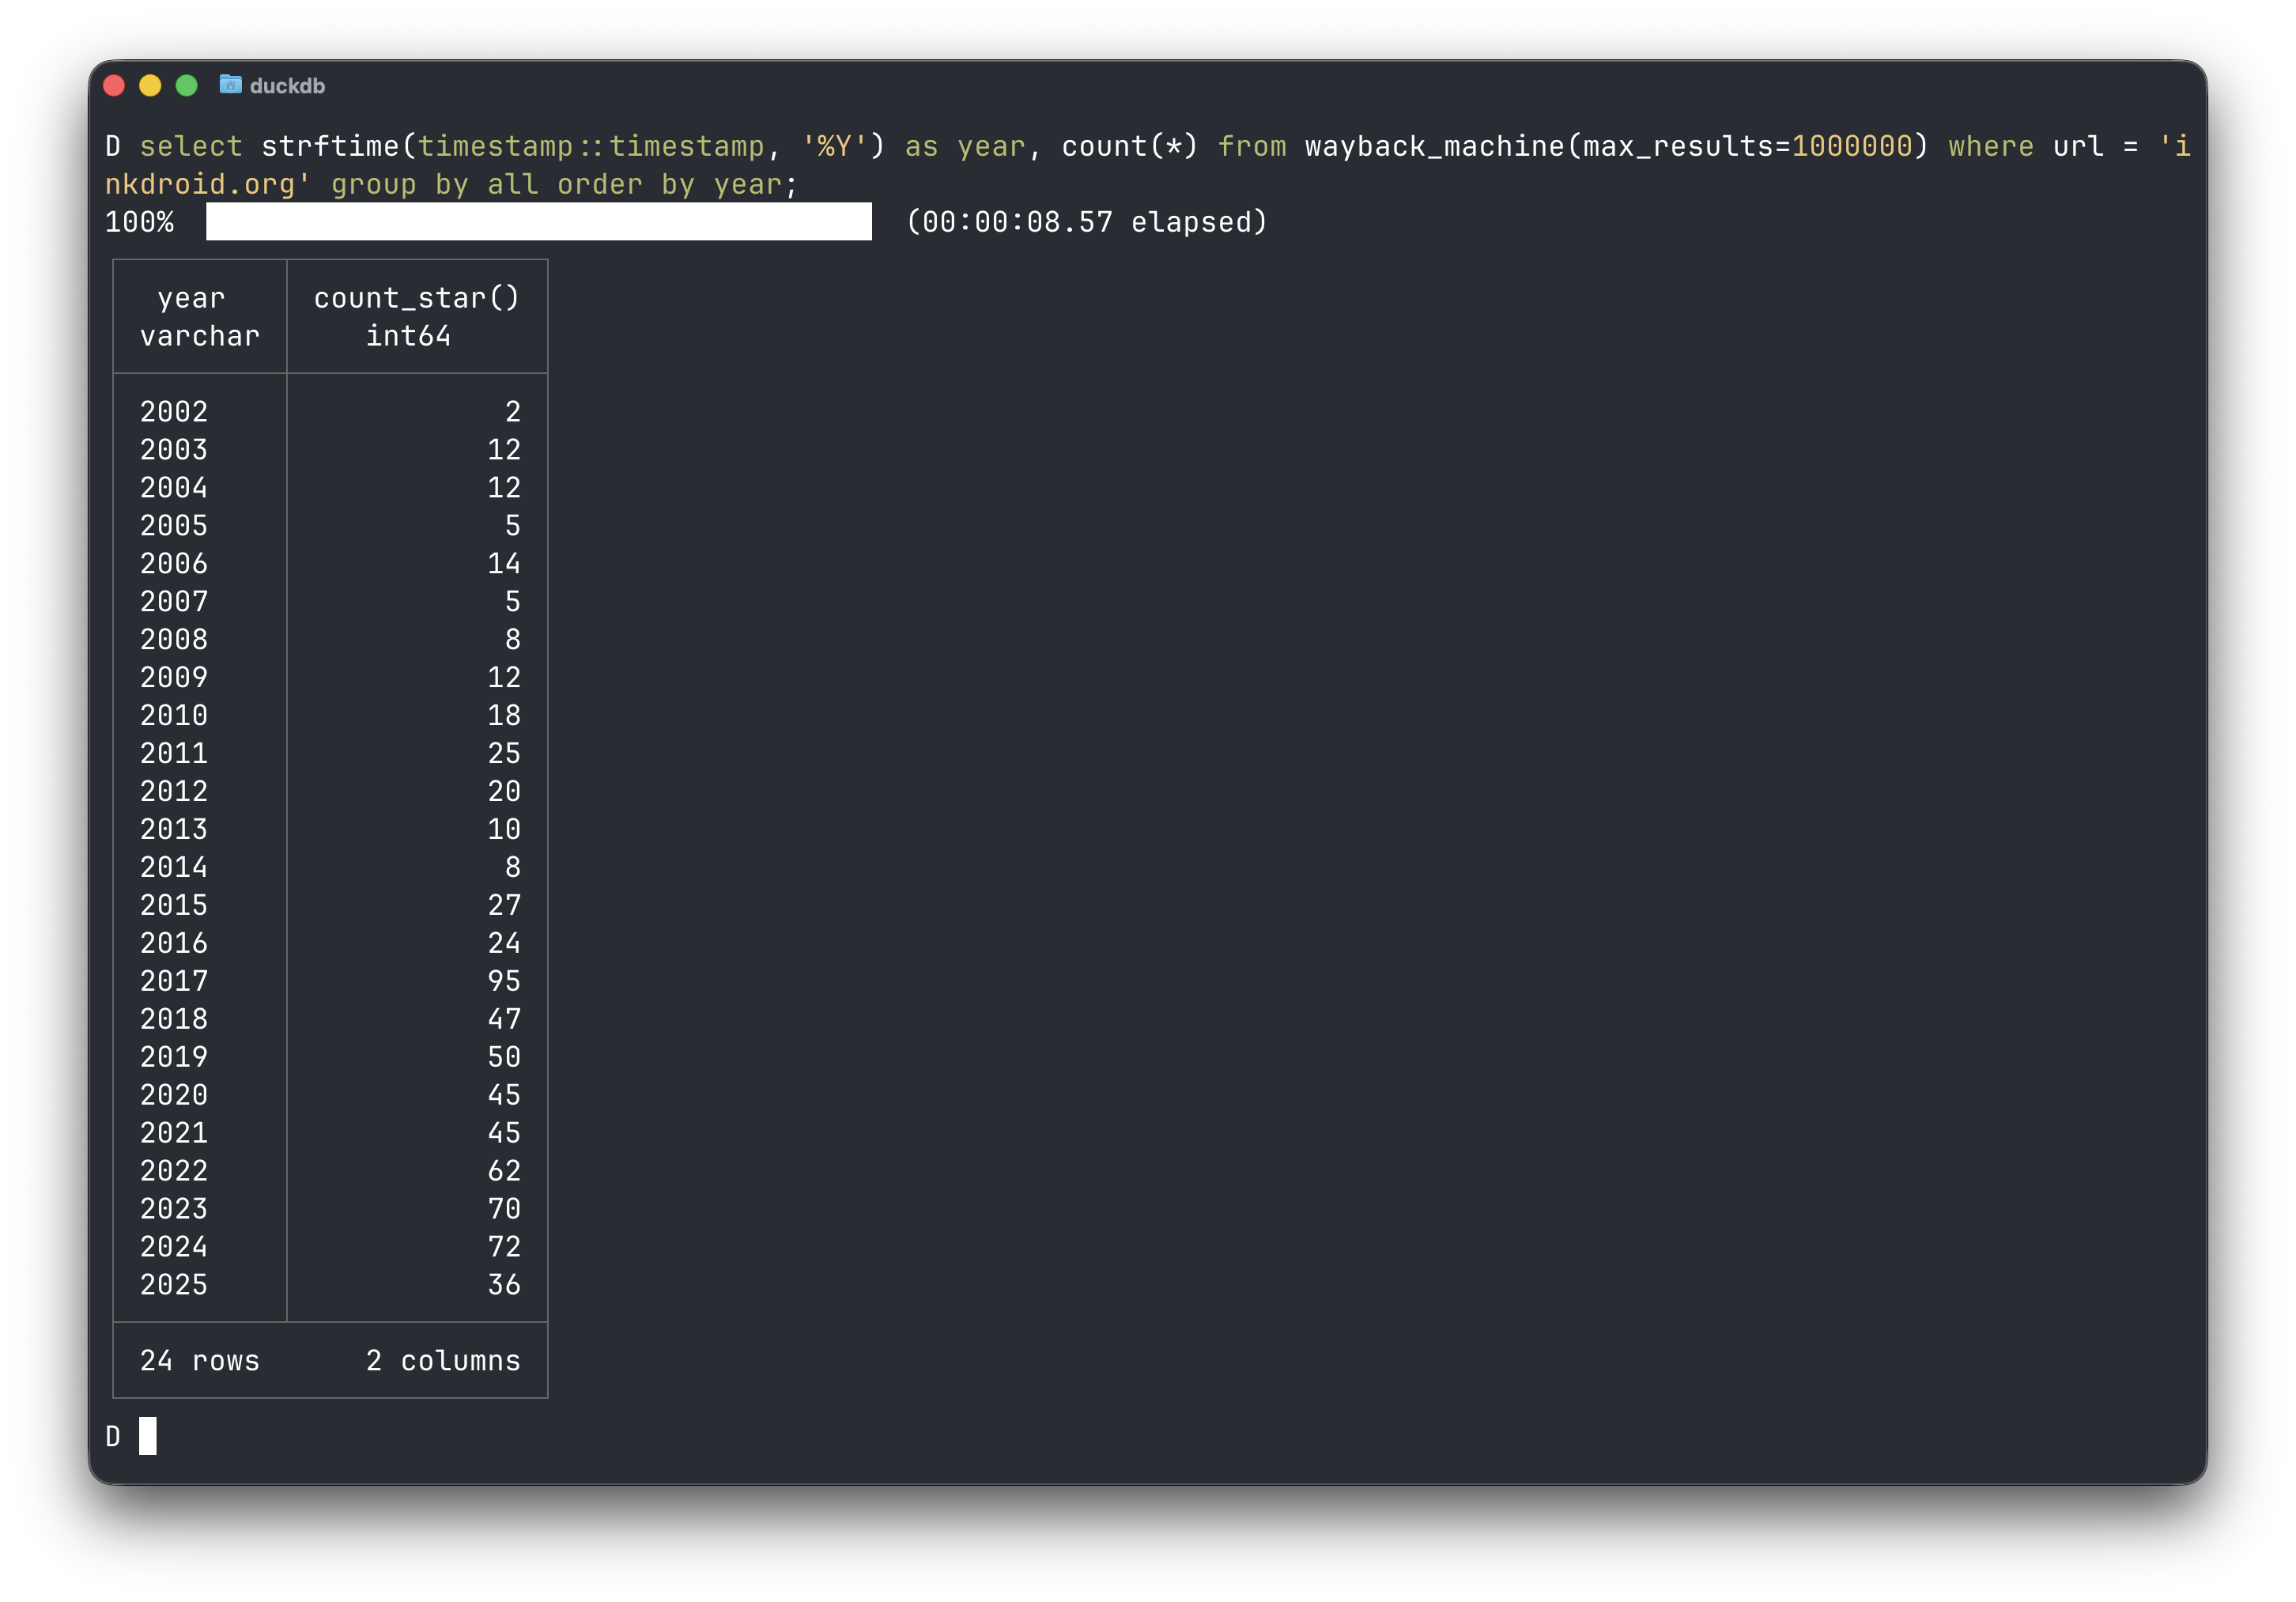This screenshot has height=1602, width=2296.
Task: Click the folder icon in the title bar
Action: tap(230, 85)
